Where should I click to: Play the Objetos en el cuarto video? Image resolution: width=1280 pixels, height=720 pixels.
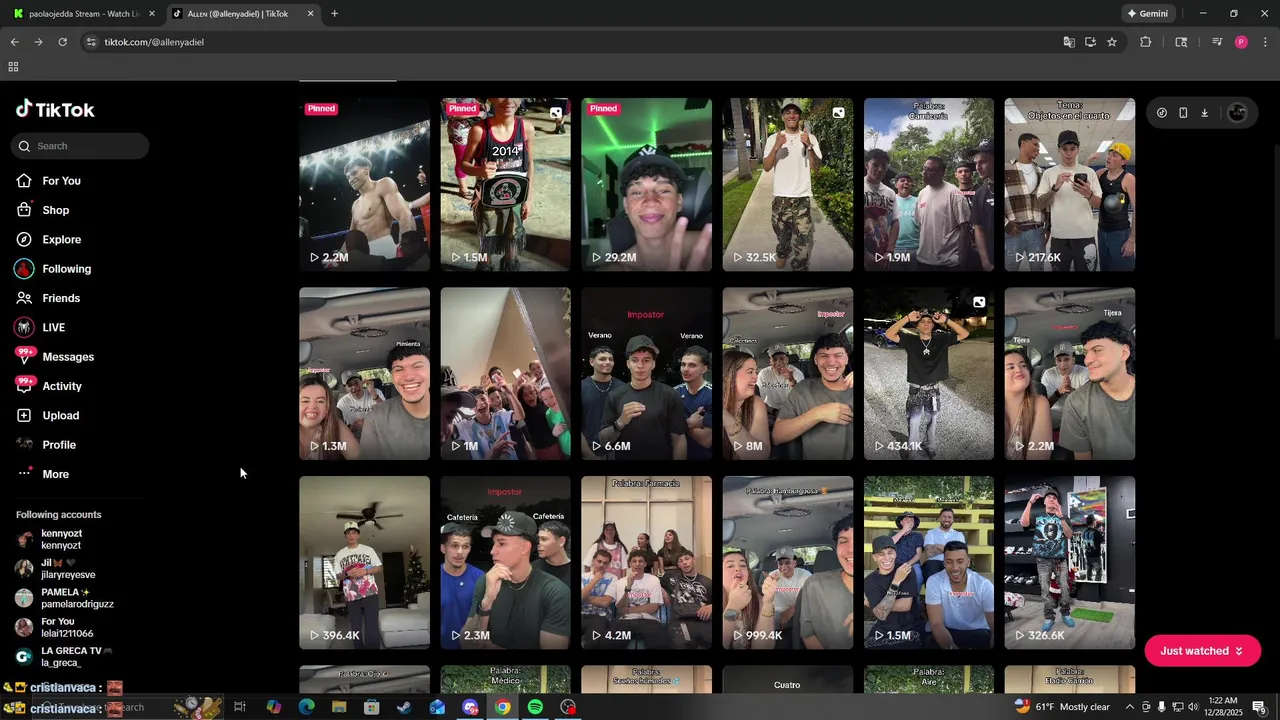[1069, 185]
